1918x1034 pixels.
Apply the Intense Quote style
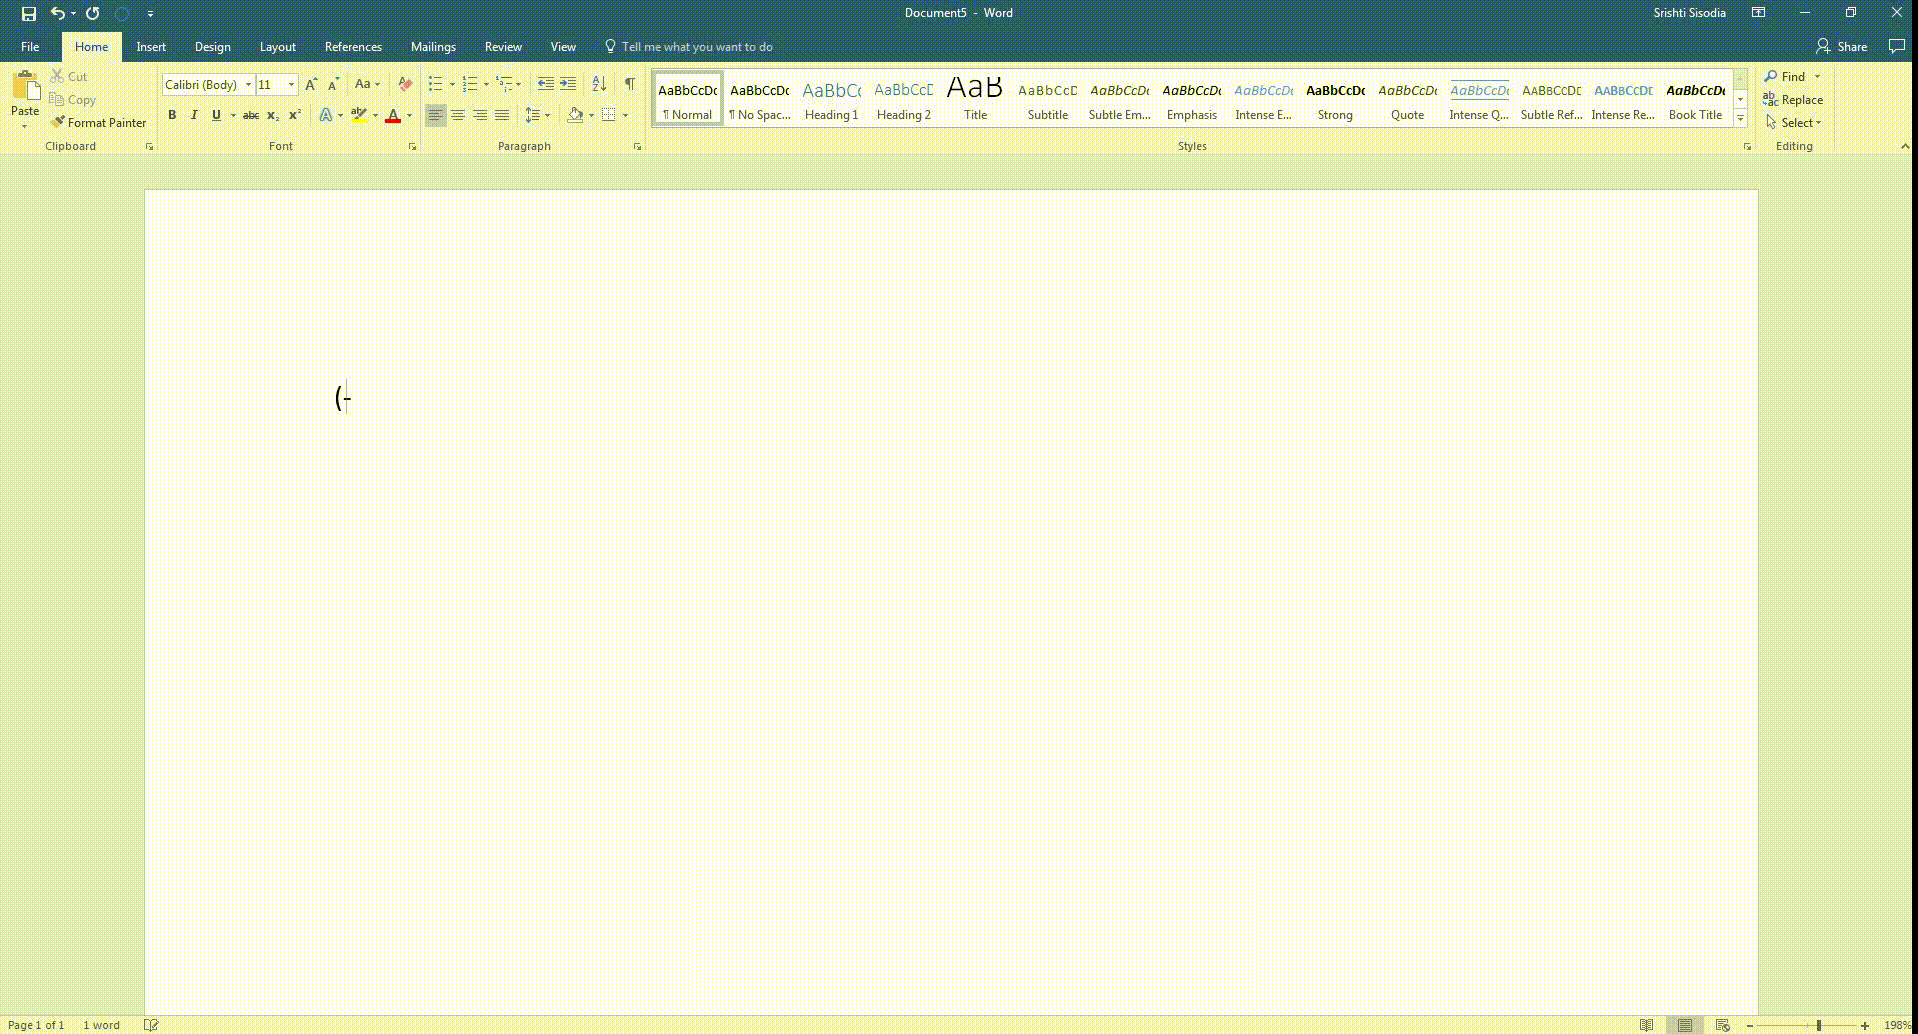pyautogui.click(x=1479, y=99)
